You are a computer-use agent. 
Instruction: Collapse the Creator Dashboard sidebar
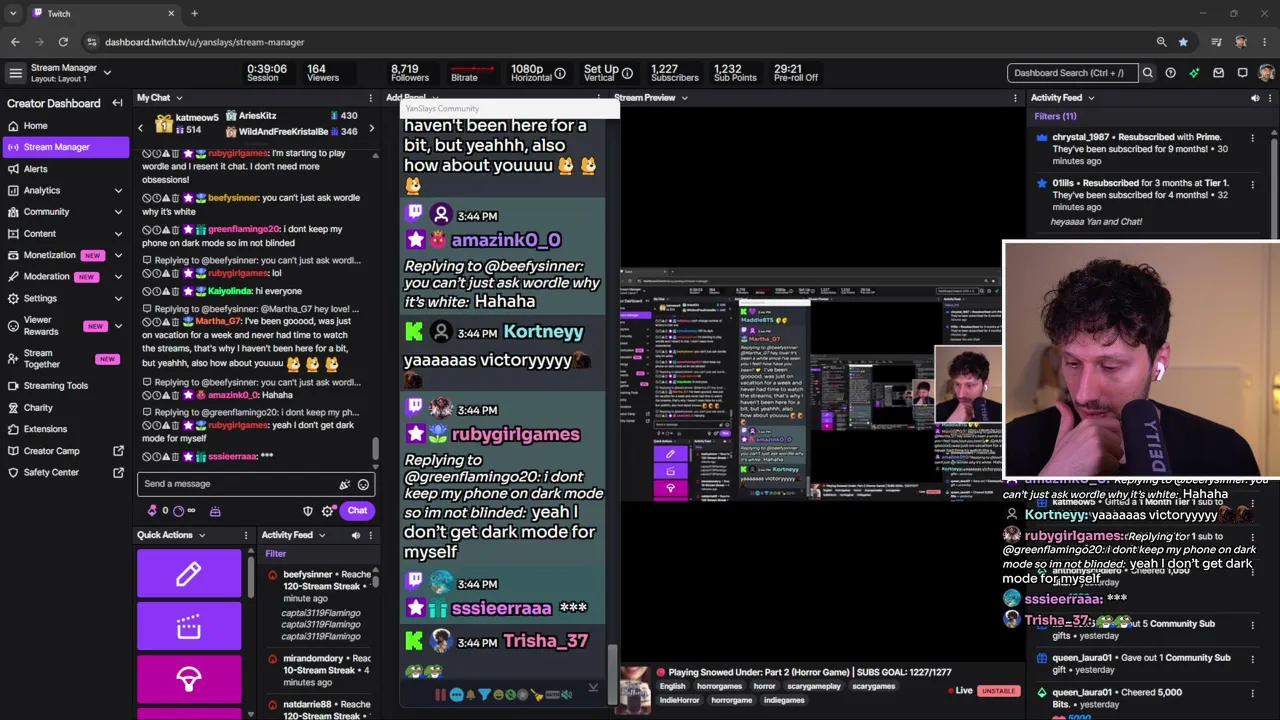(x=117, y=103)
